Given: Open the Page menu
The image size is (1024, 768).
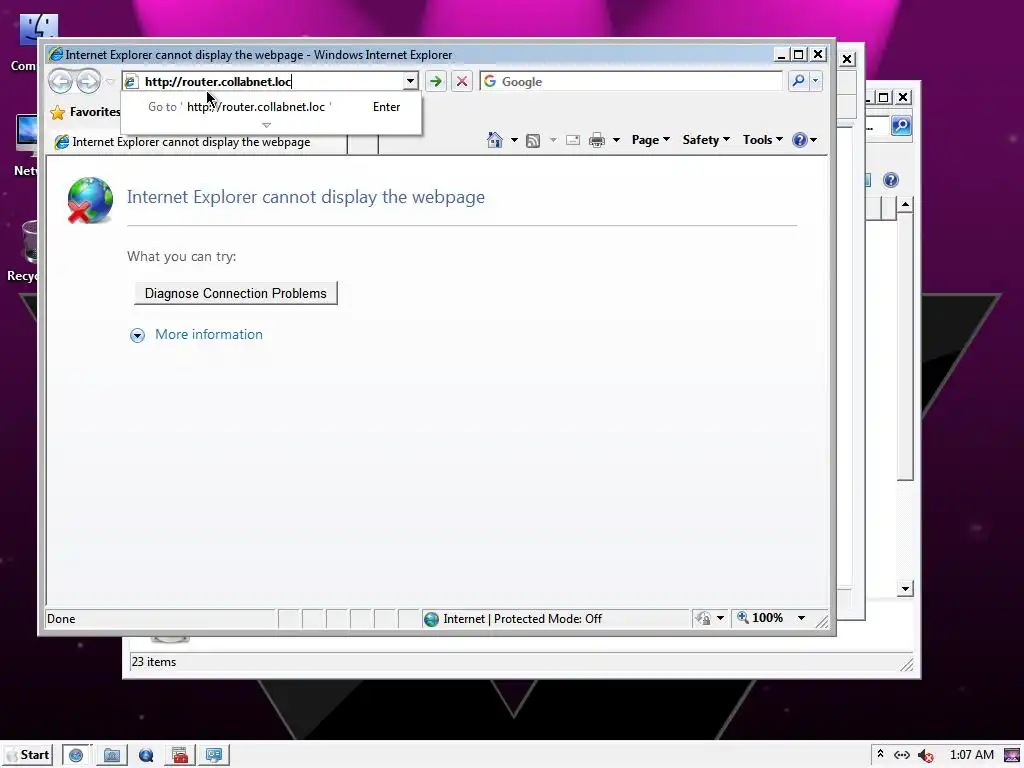Looking at the screenshot, I should click(x=650, y=140).
